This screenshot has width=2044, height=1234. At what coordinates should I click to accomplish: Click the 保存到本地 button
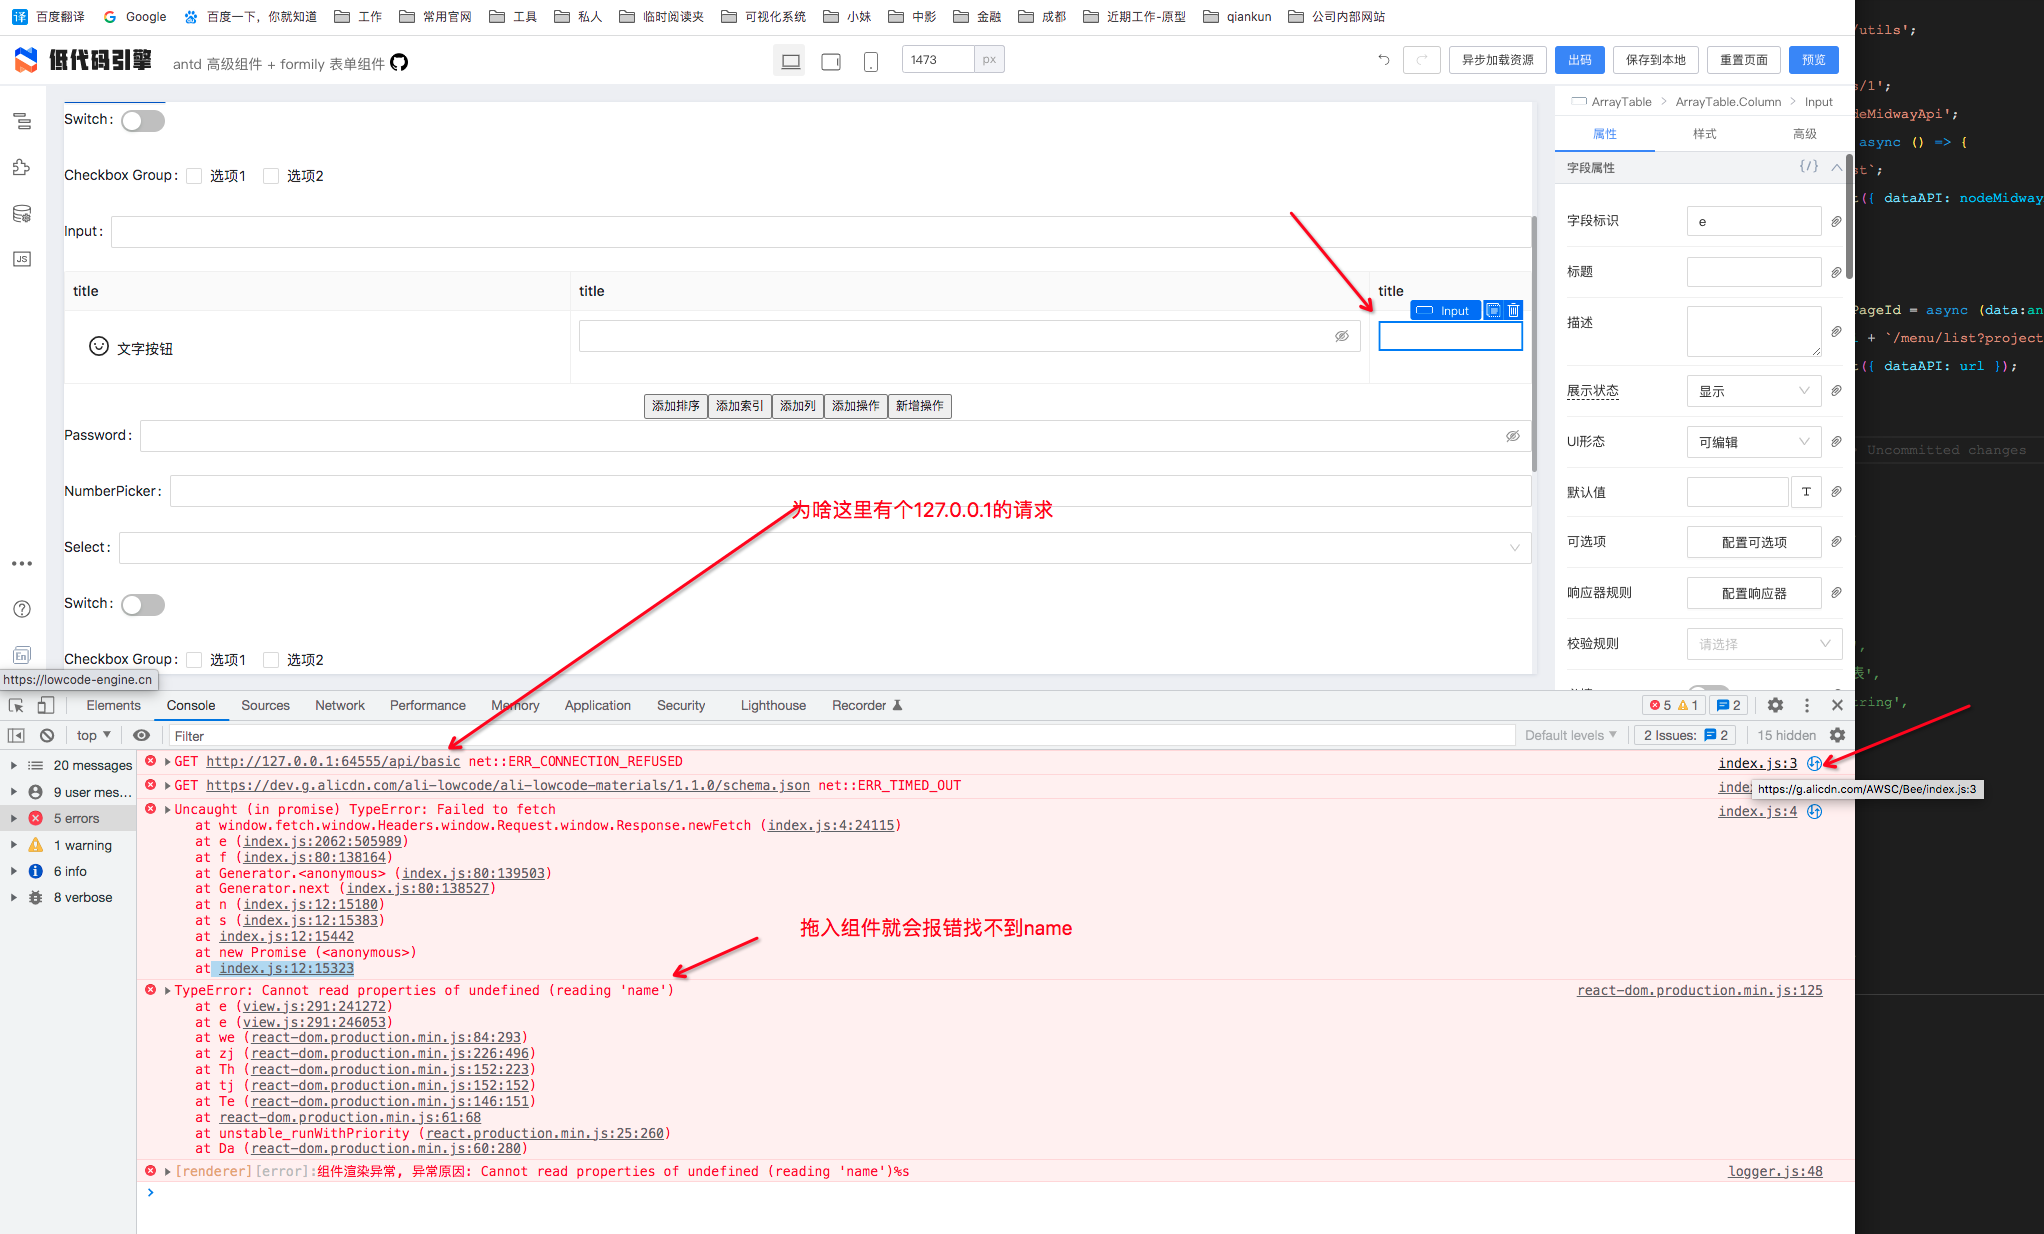pyautogui.click(x=1655, y=60)
